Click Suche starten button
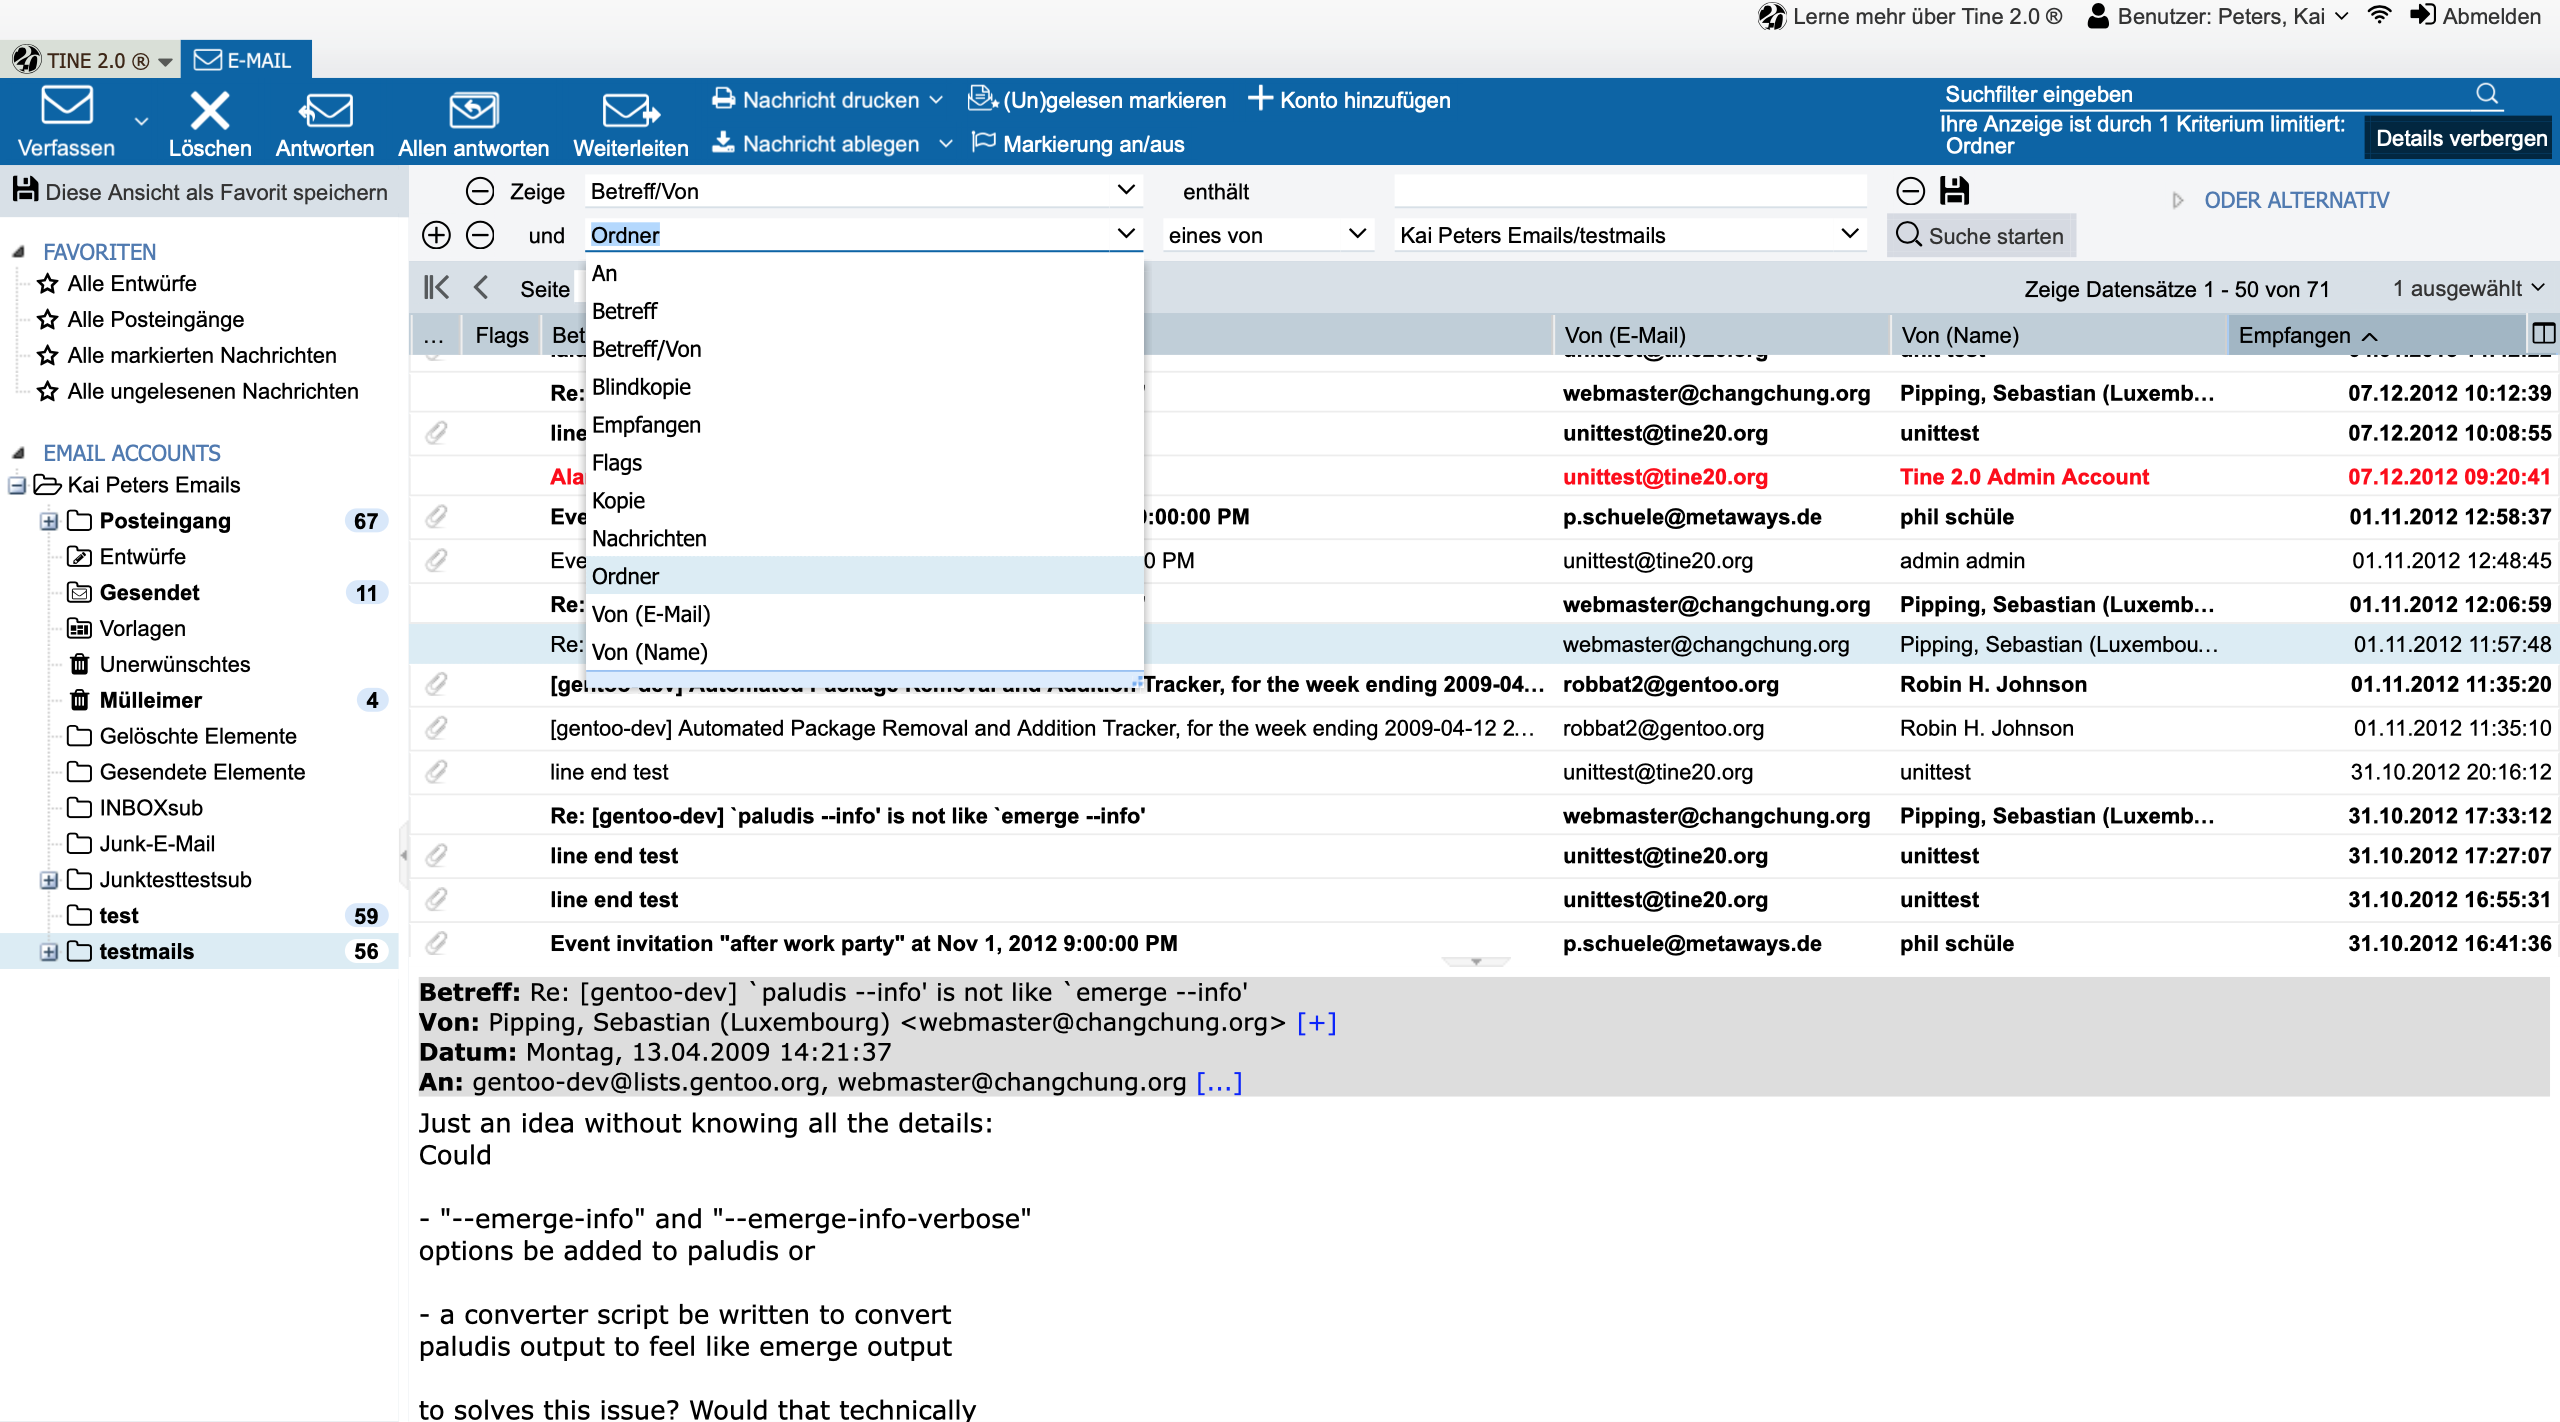The height and width of the screenshot is (1422, 2560). [1981, 236]
